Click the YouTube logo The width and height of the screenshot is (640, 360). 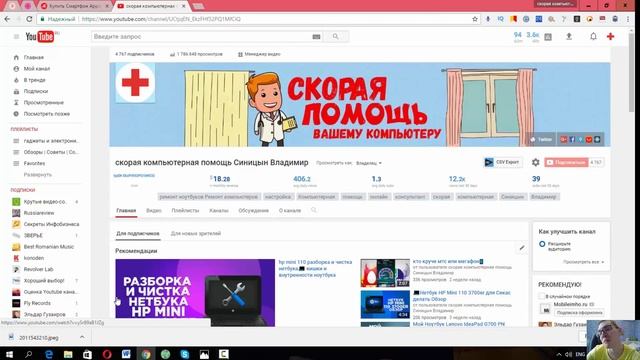click(x=40, y=37)
